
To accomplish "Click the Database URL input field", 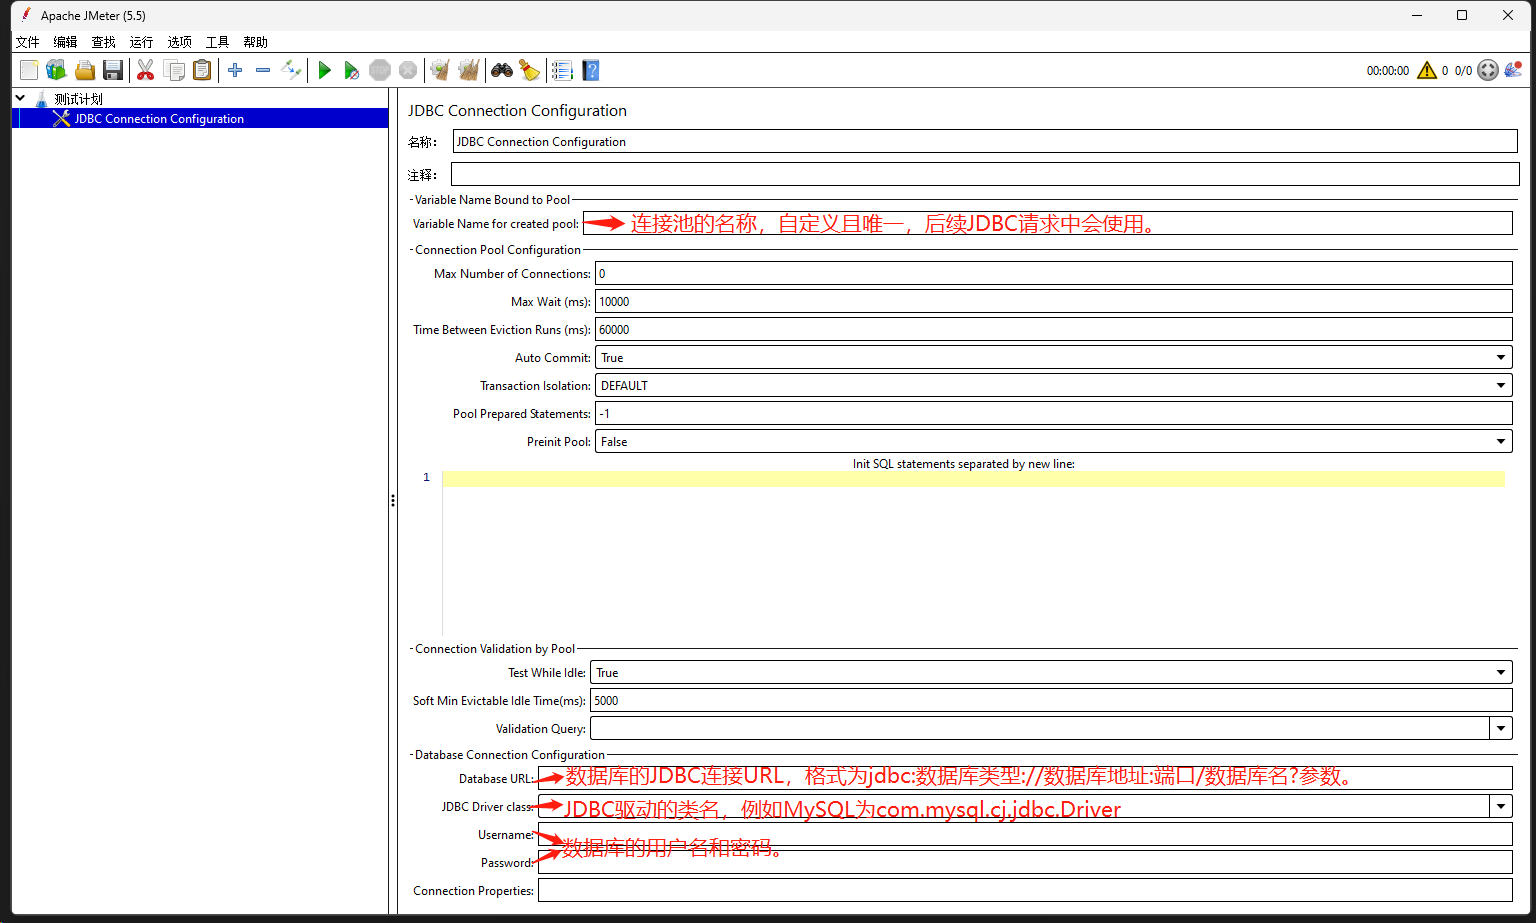I will (x=1025, y=778).
